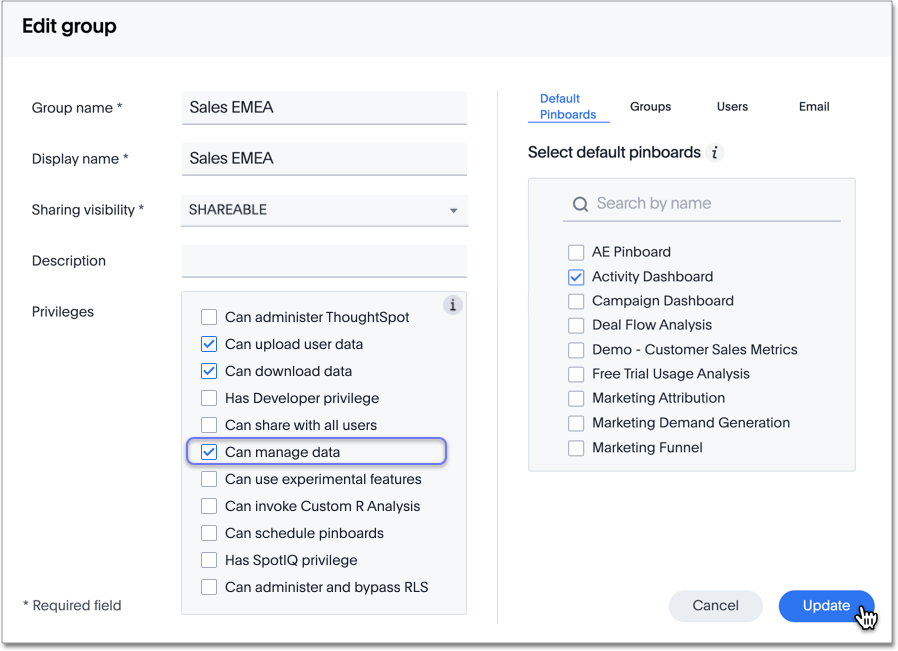
Task: Click info icon beside Select default pinboards
Action: coord(714,153)
